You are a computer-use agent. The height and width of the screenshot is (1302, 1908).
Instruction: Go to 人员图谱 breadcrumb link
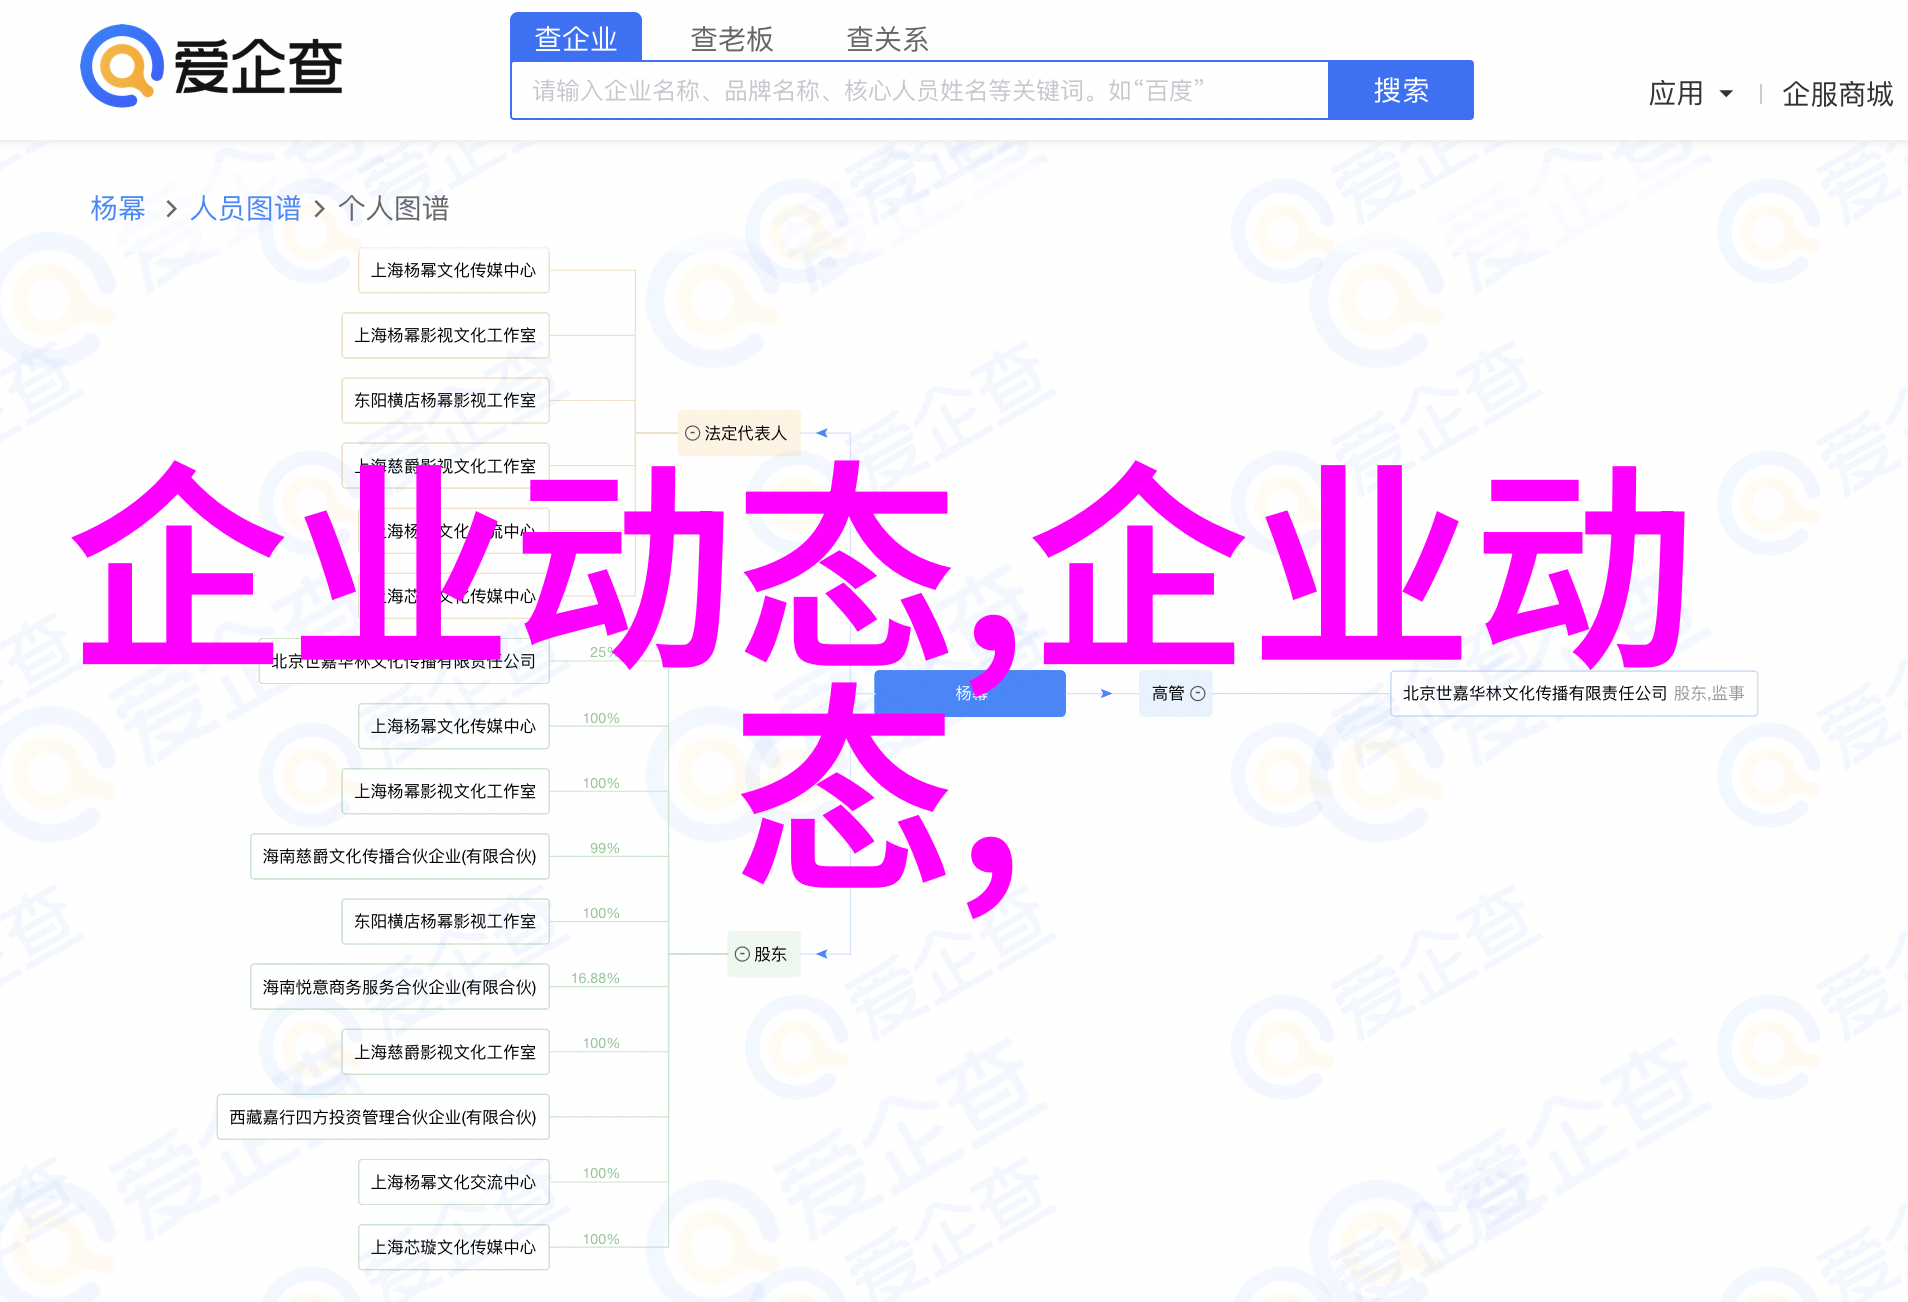246,208
